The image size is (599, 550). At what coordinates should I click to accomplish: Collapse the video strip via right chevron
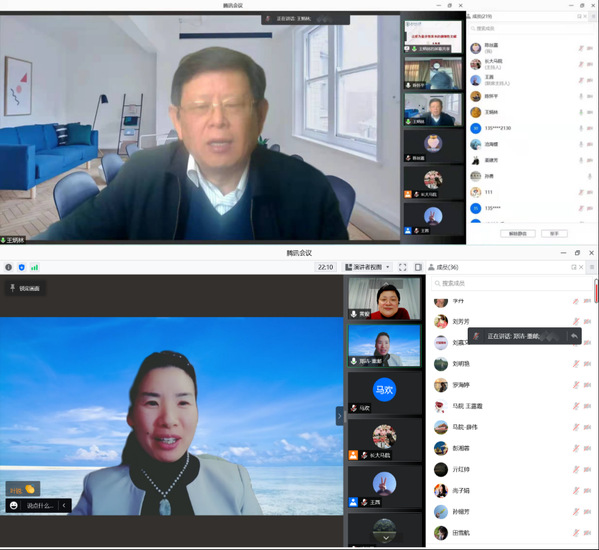coord(340,416)
